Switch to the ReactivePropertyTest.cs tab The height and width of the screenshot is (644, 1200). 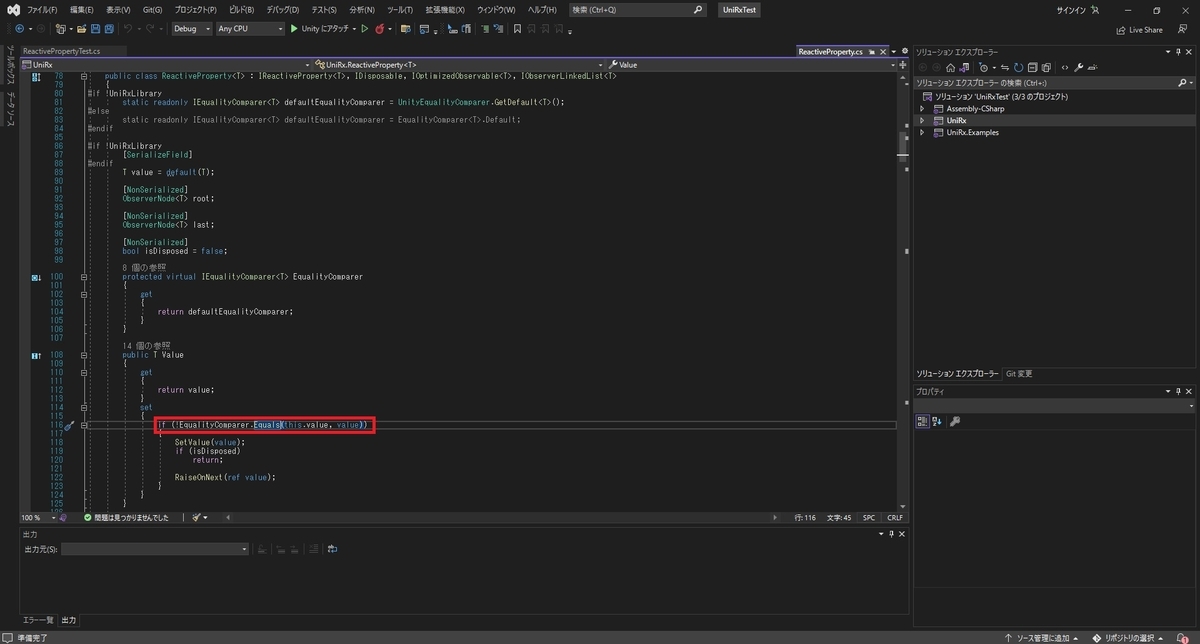point(61,51)
